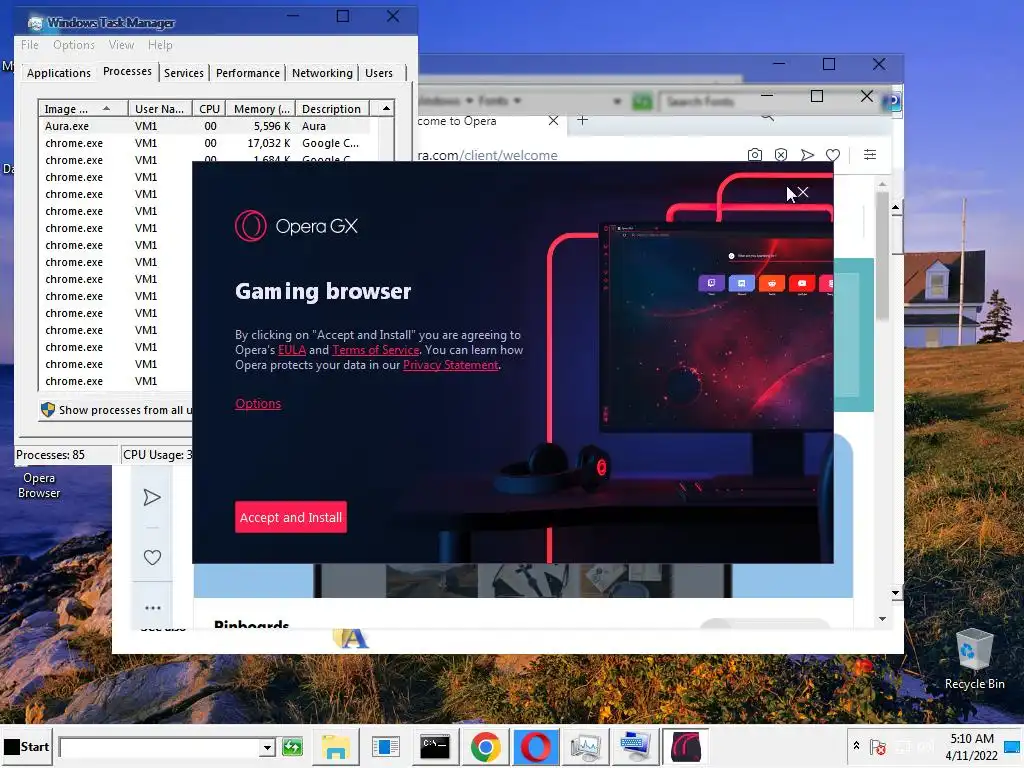Viewport: 1024px width, 768px height.
Task: Select the Aura.exe process row
Action: tap(204, 126)
